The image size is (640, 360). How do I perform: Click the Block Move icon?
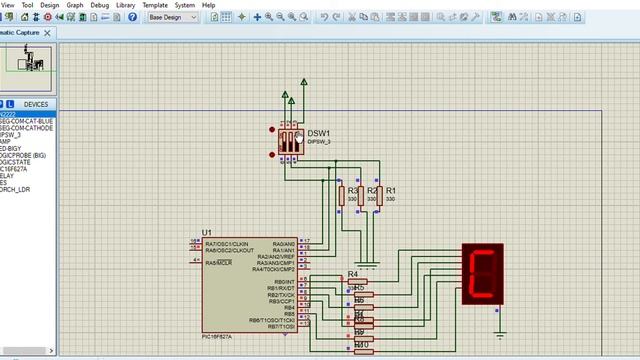pyautogui.click(x=402, y=17)
